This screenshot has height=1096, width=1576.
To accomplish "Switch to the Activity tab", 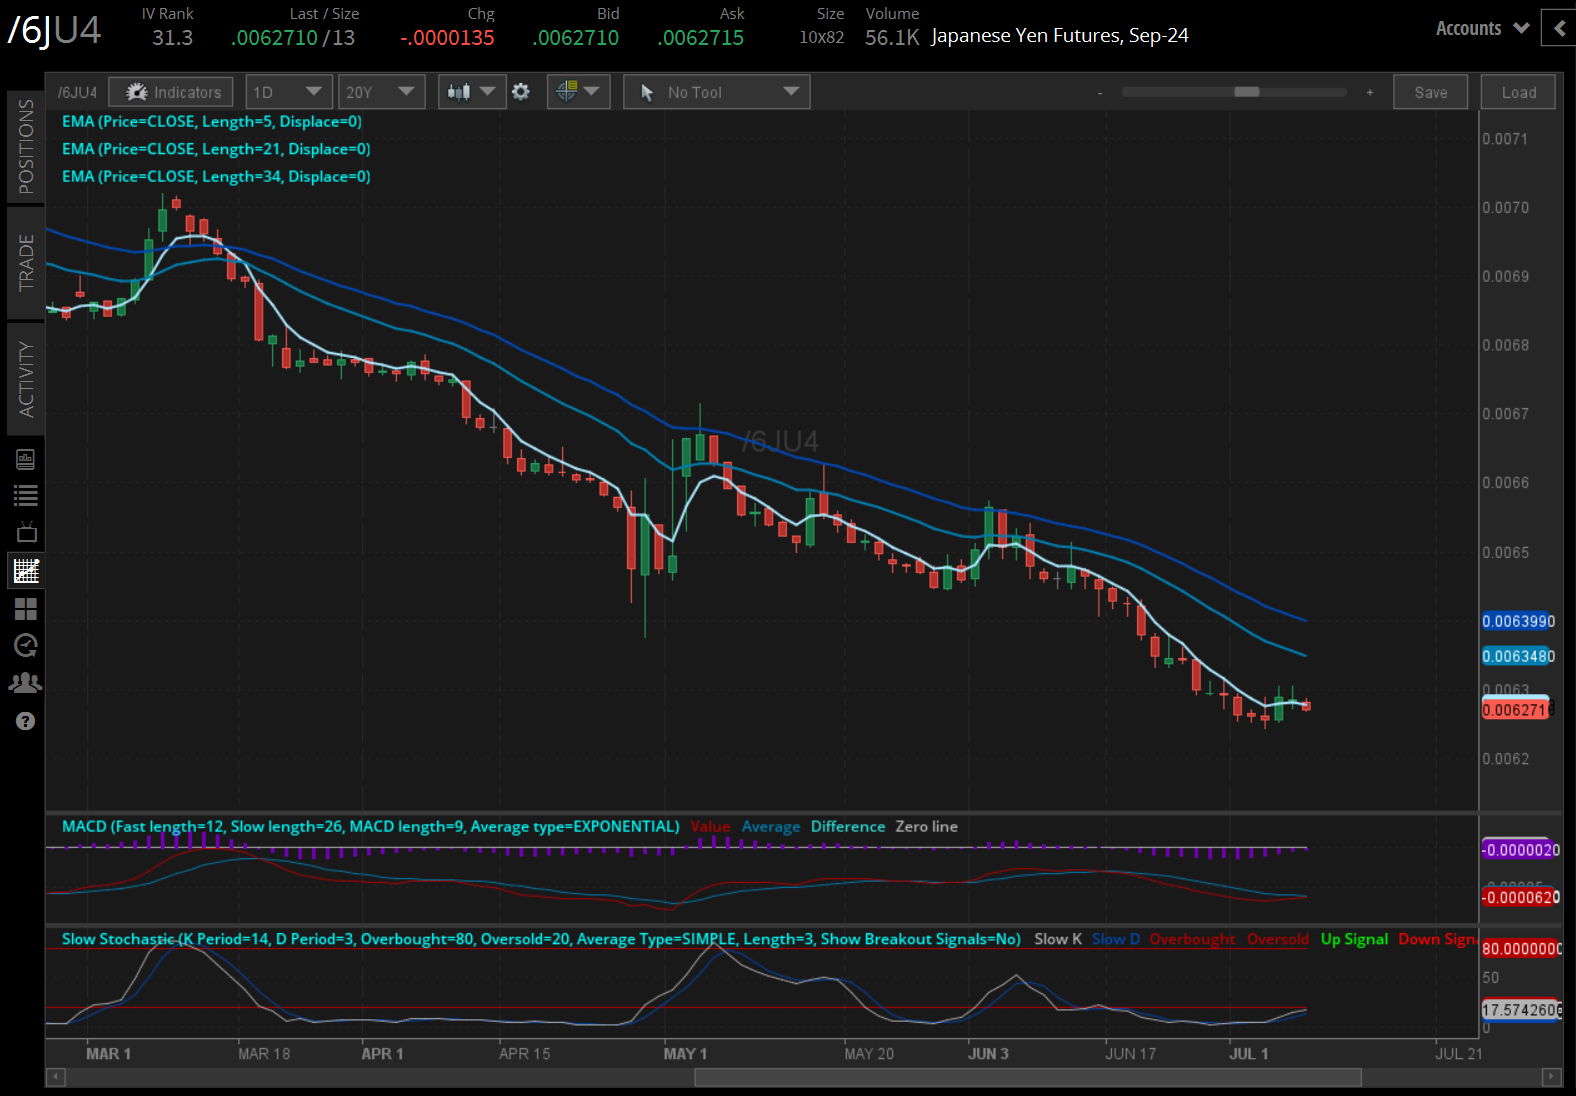I will (x=25, y=379).
